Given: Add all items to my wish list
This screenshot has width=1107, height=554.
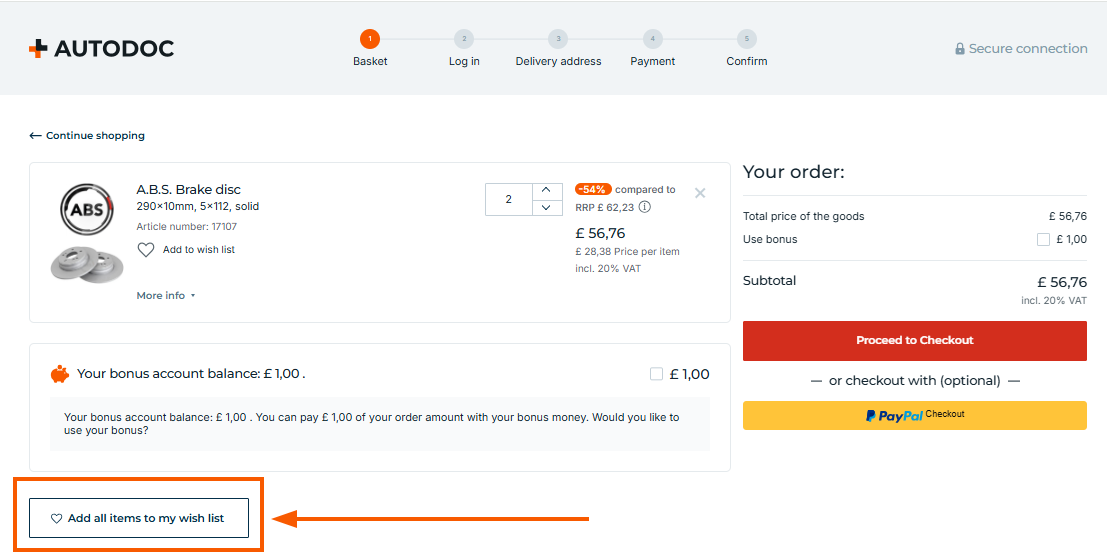Looking at the screenshot, I should 139,518.
